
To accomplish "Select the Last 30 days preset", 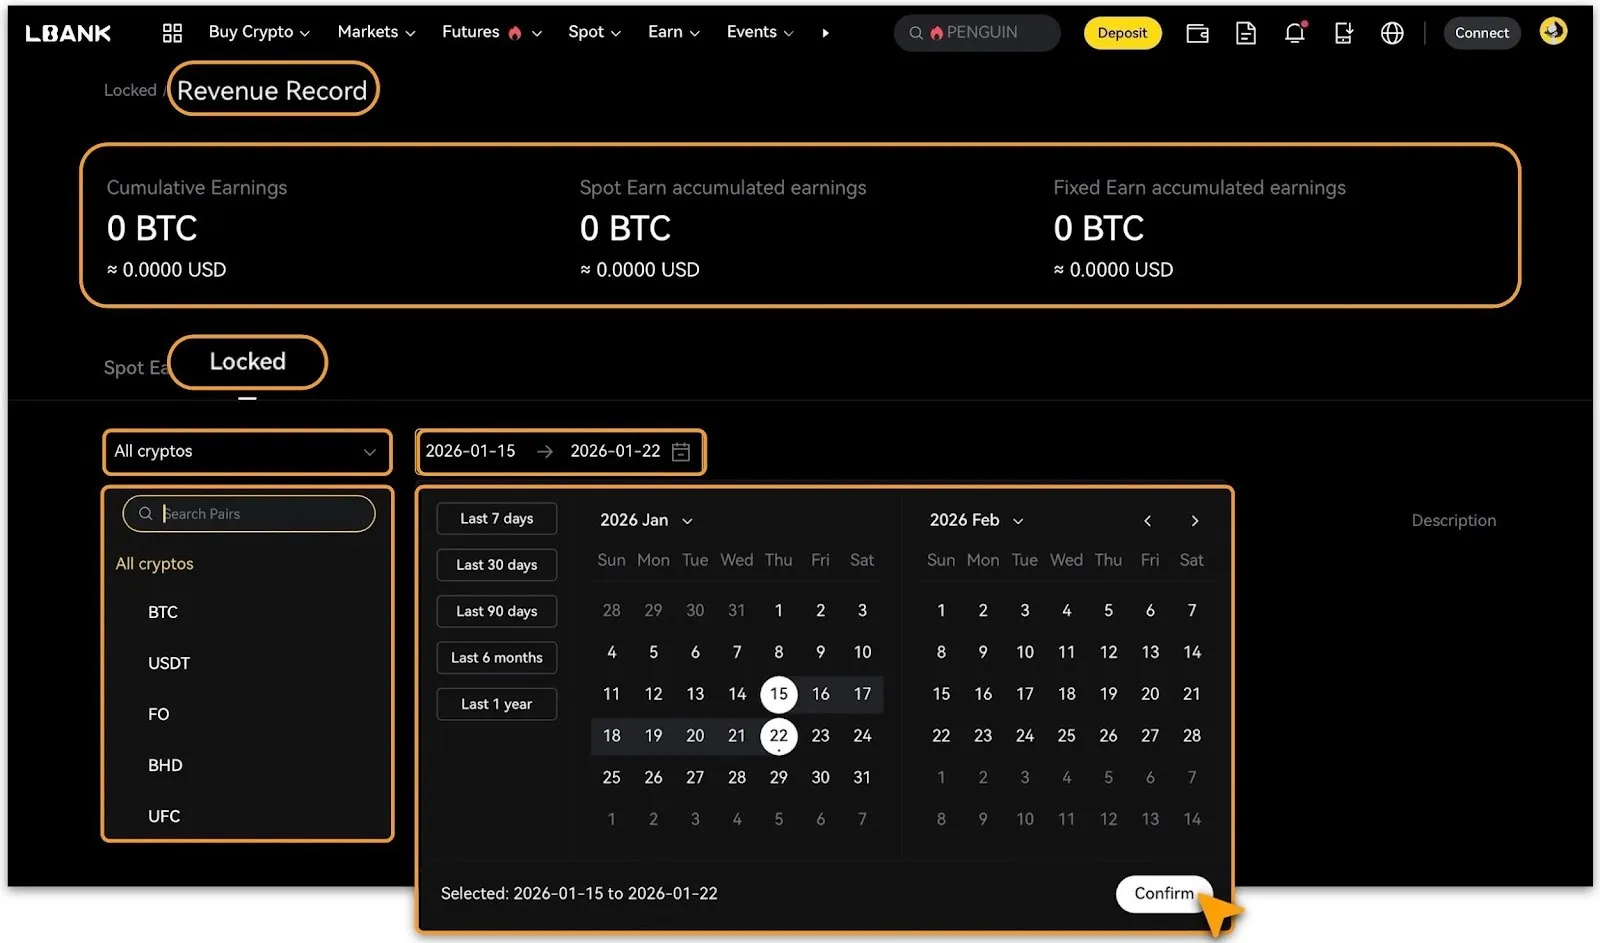I will pos(496,565).
